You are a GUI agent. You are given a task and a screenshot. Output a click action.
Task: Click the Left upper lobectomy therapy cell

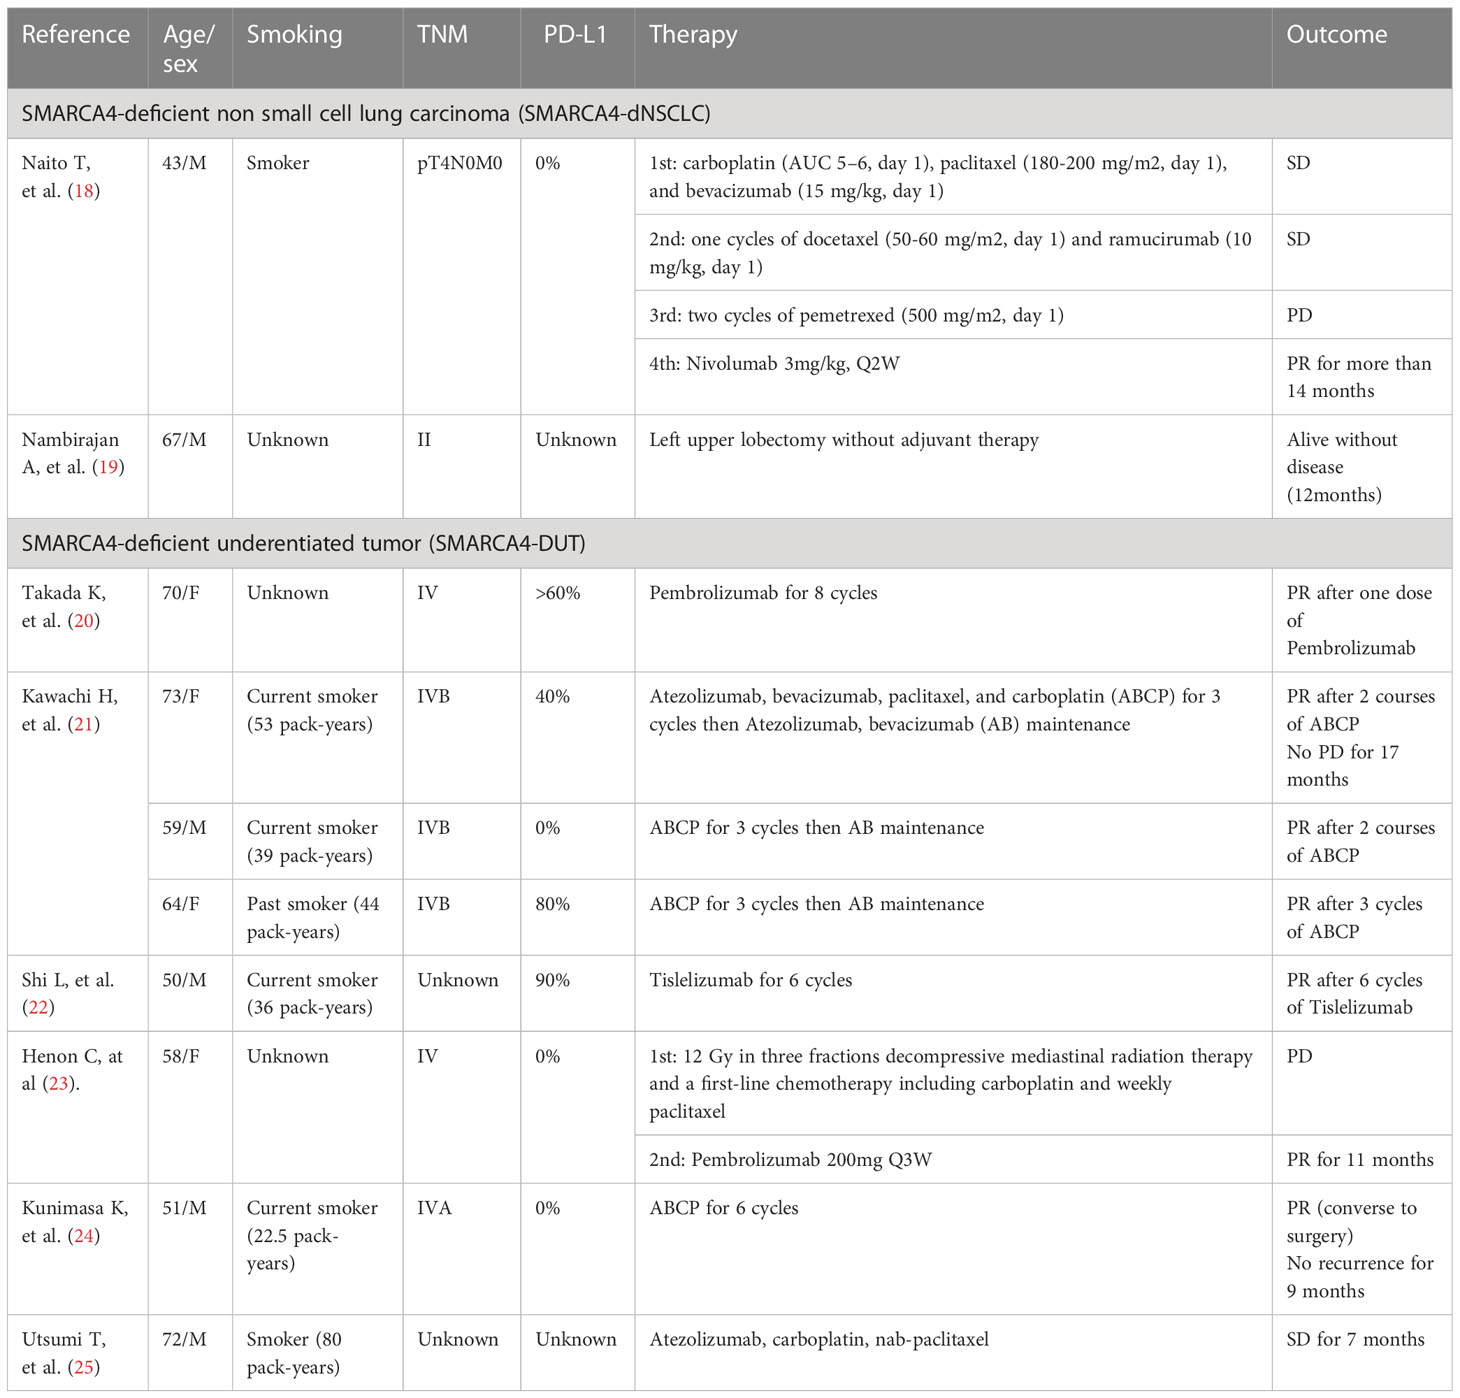coord(953,467)
